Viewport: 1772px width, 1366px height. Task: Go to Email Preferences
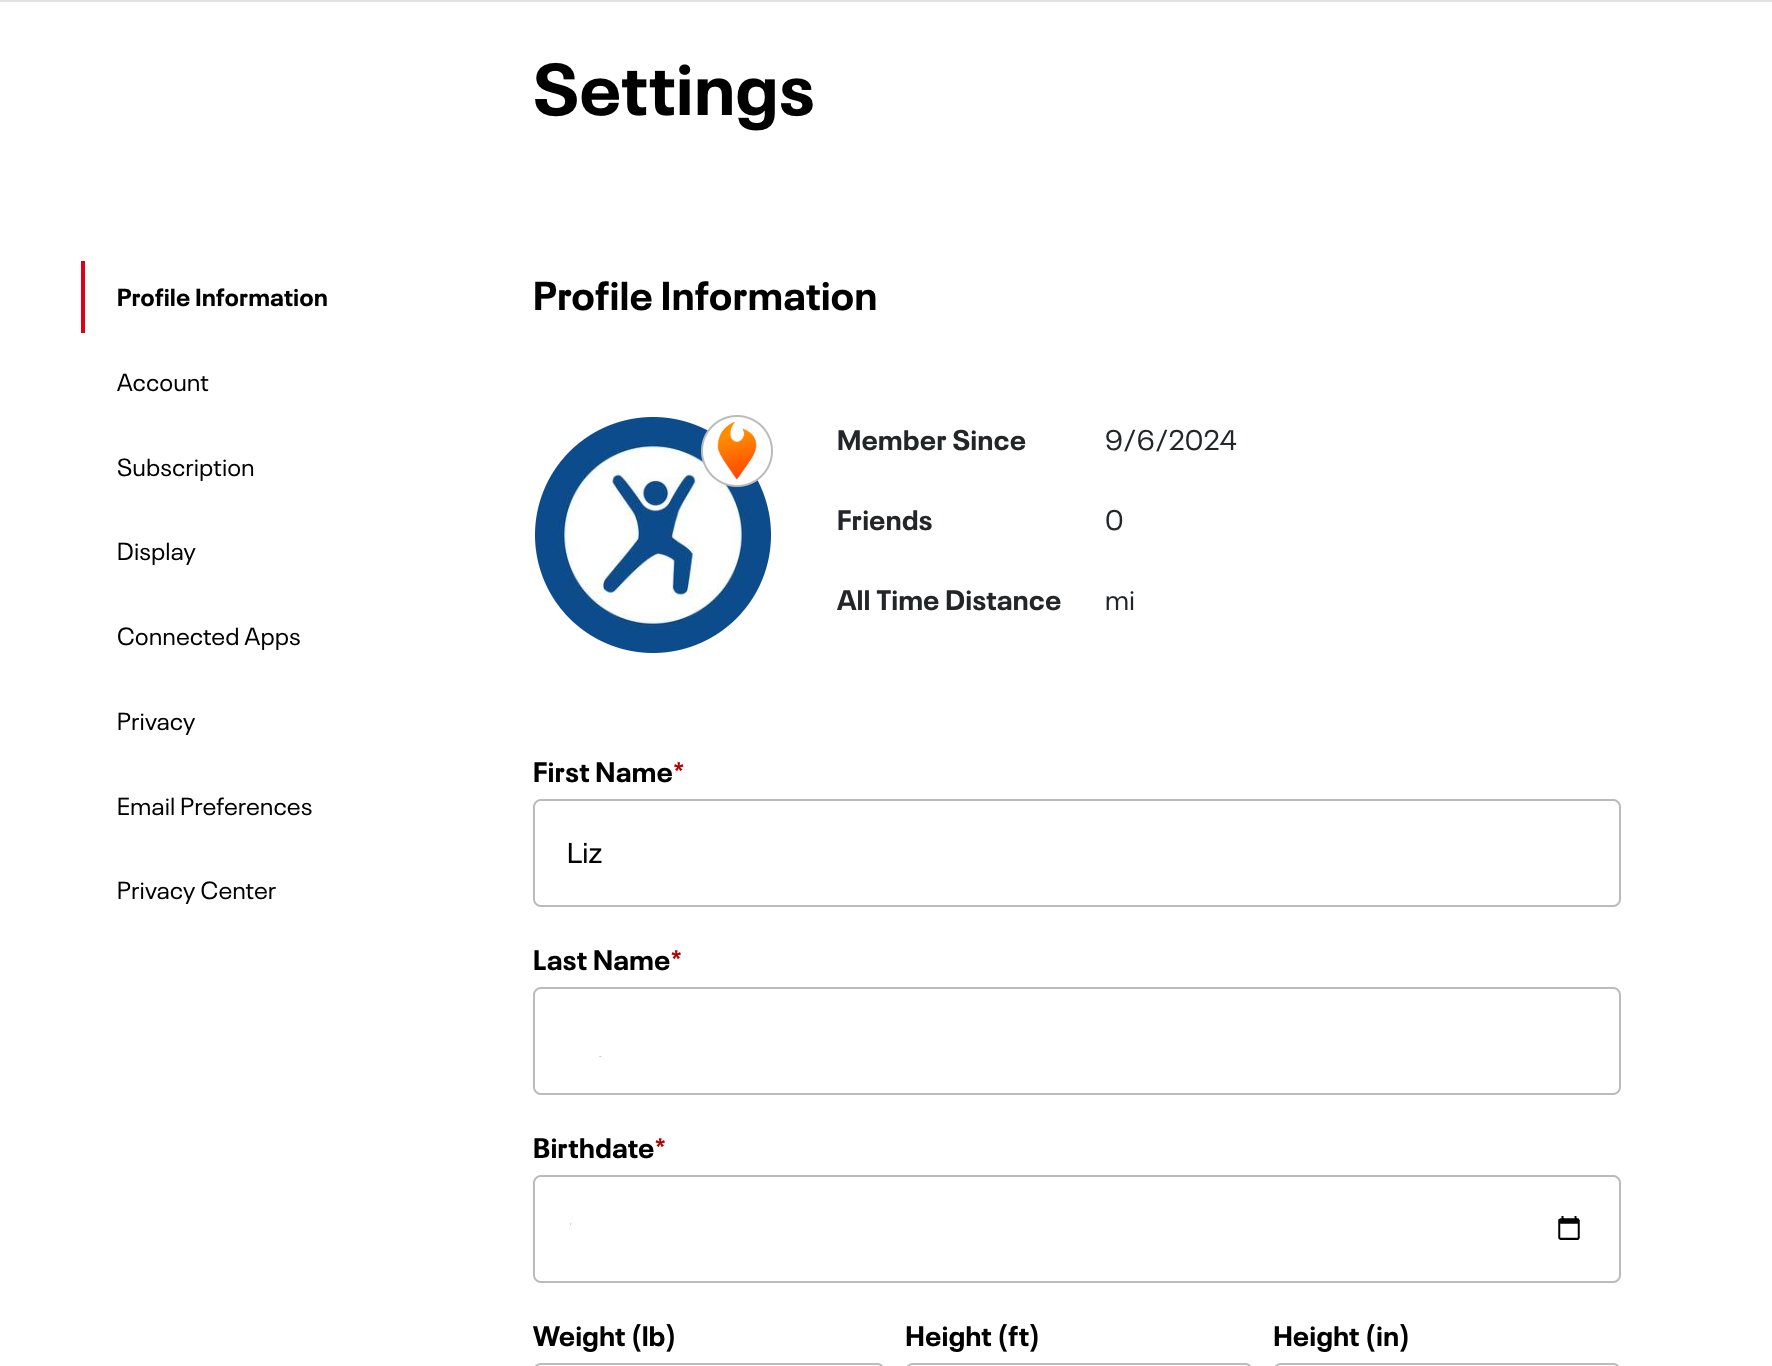pos(214,807)
